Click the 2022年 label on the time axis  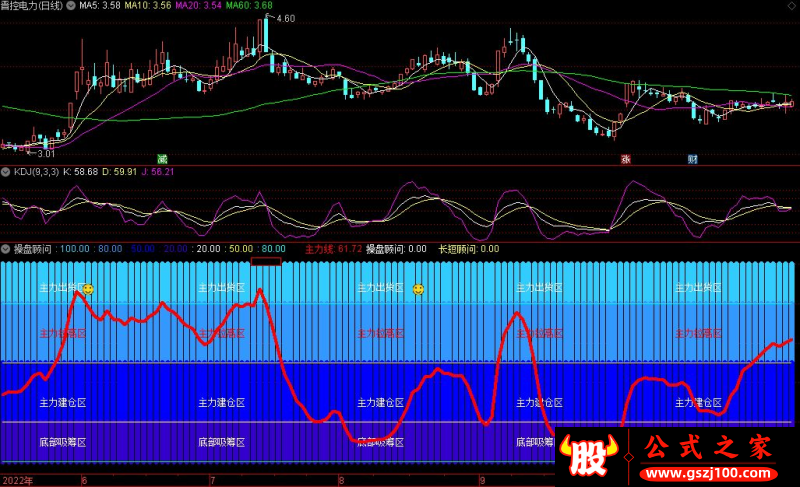(x=18, y=481)
